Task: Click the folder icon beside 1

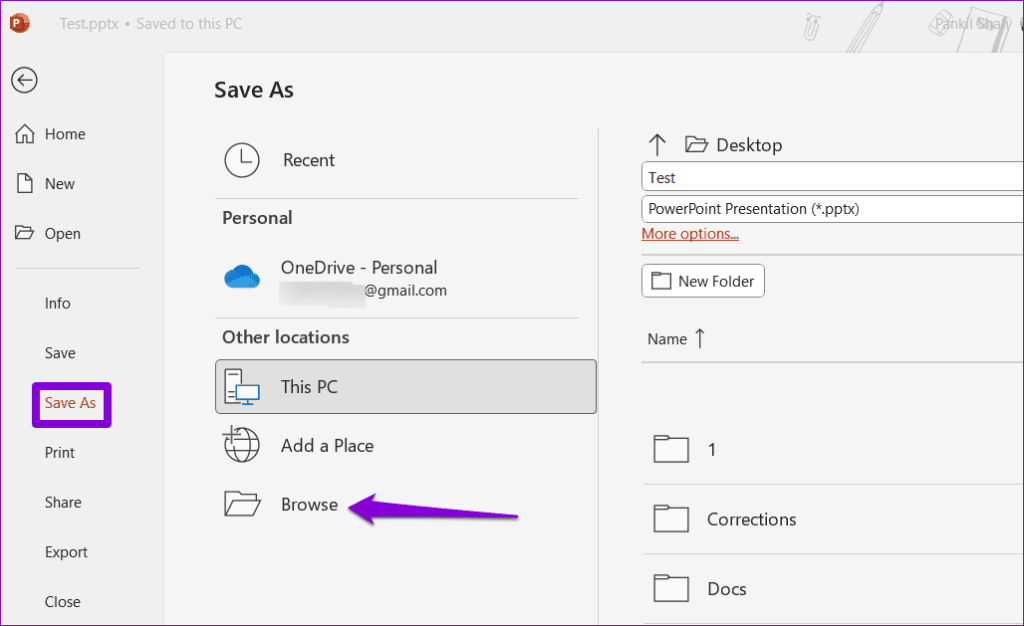Action: click(x=671, y=449)
